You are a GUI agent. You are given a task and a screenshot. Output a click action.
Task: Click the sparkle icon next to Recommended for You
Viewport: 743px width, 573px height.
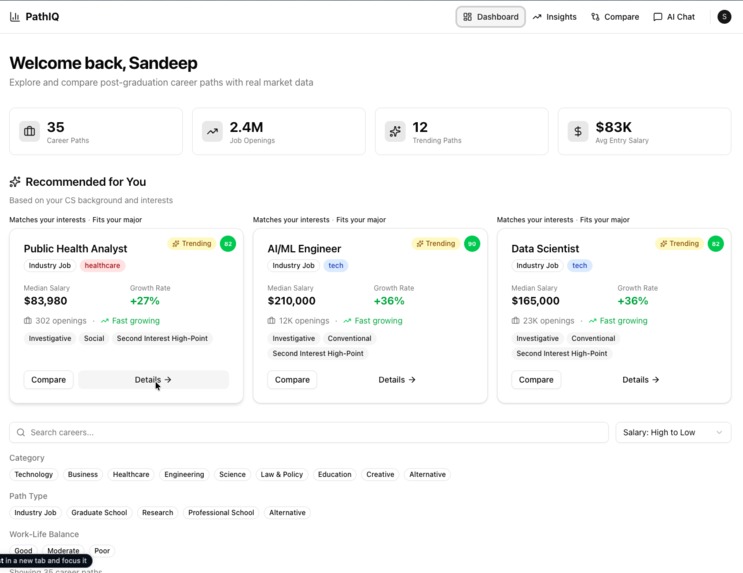(x=15, y=182)
